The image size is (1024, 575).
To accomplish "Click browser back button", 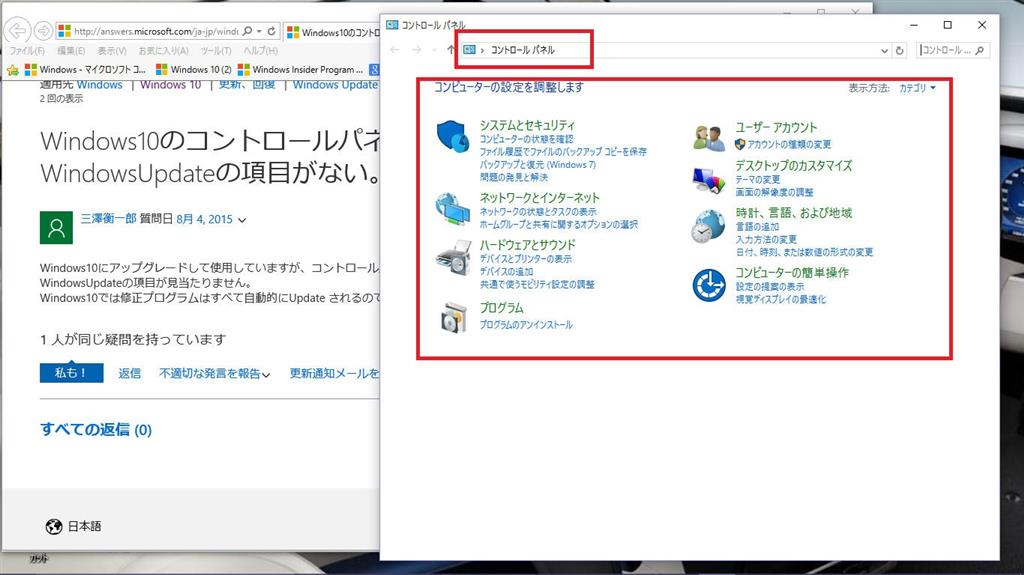I will click(18, 31).
